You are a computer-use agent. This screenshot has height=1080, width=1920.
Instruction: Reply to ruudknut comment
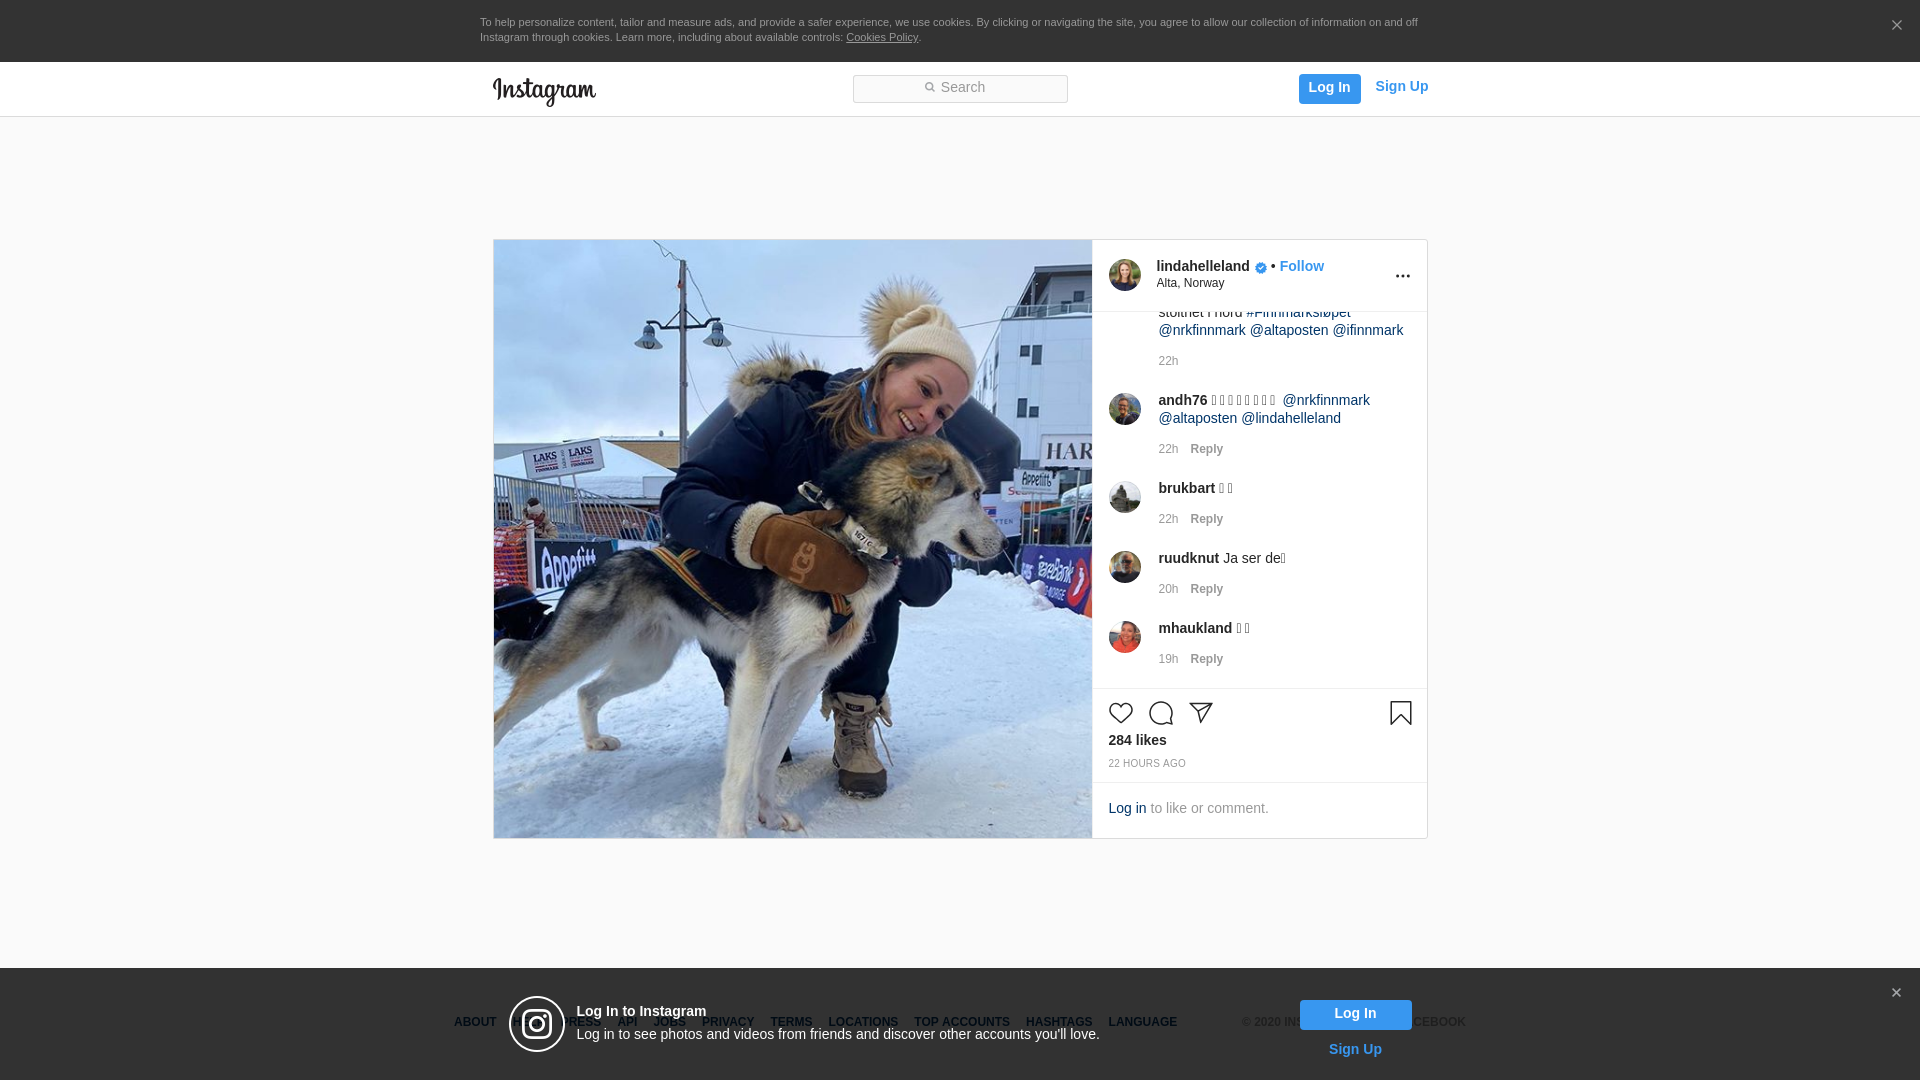pyautogui.click(x=1206, y=589)
